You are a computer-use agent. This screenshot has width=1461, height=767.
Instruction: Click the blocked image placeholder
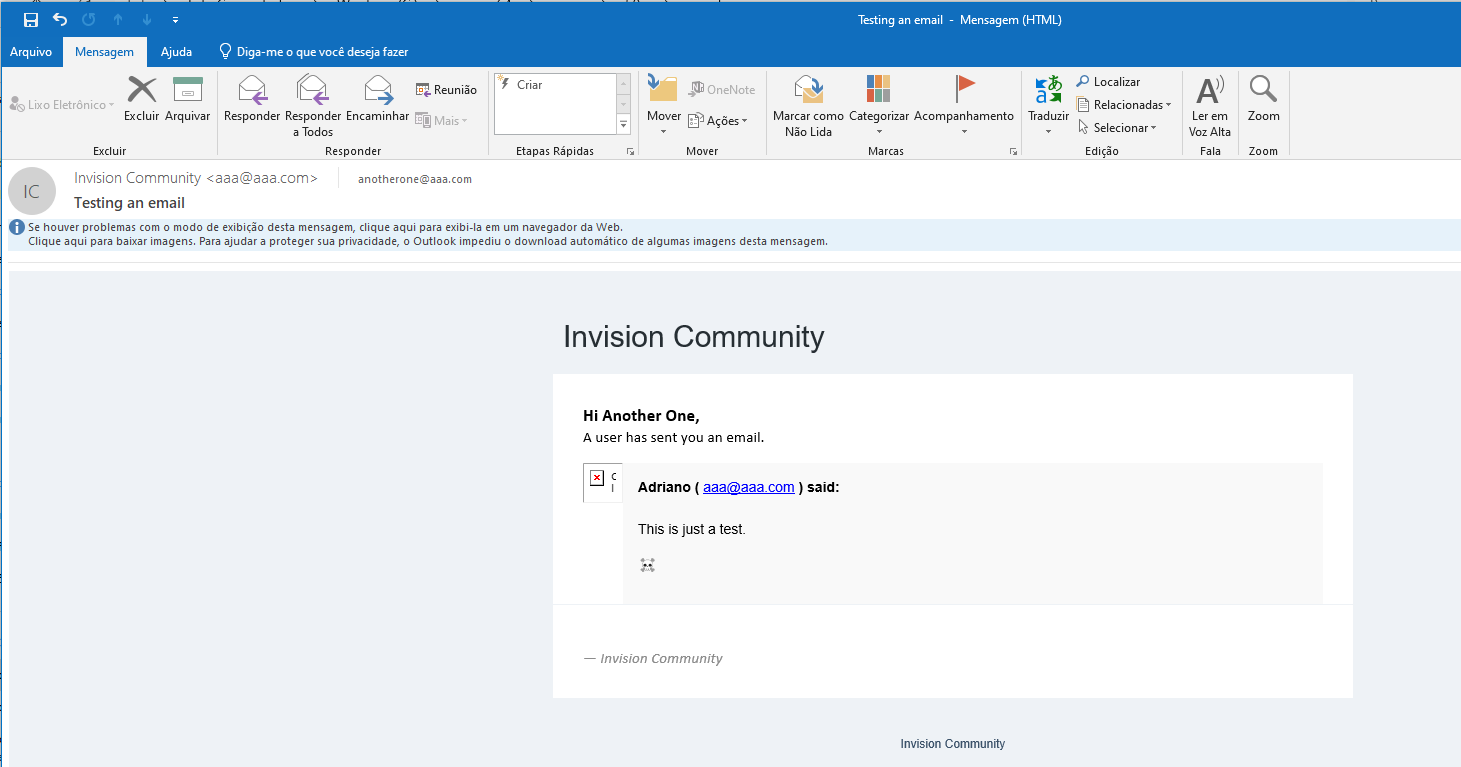coord(603,483)
